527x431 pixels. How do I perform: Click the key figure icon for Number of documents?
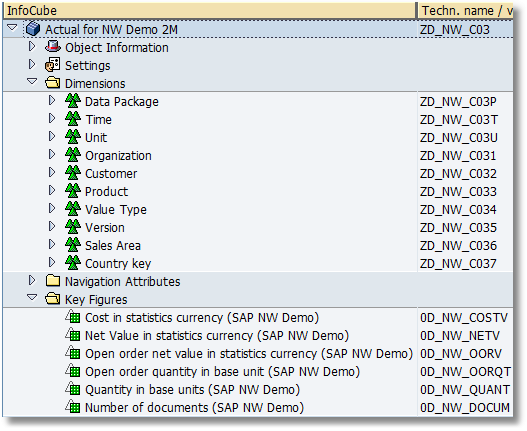click(73, 407)
